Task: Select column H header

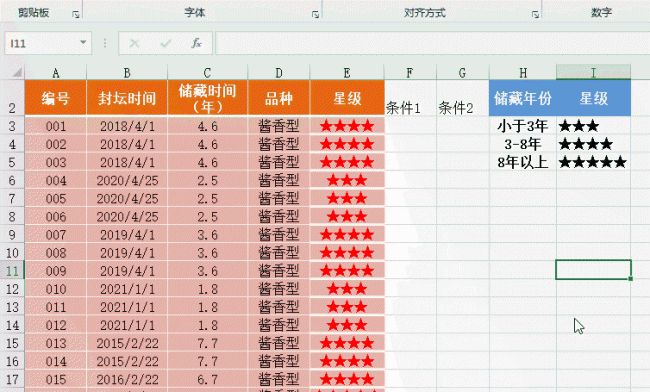Action: (x=523, y=73)
